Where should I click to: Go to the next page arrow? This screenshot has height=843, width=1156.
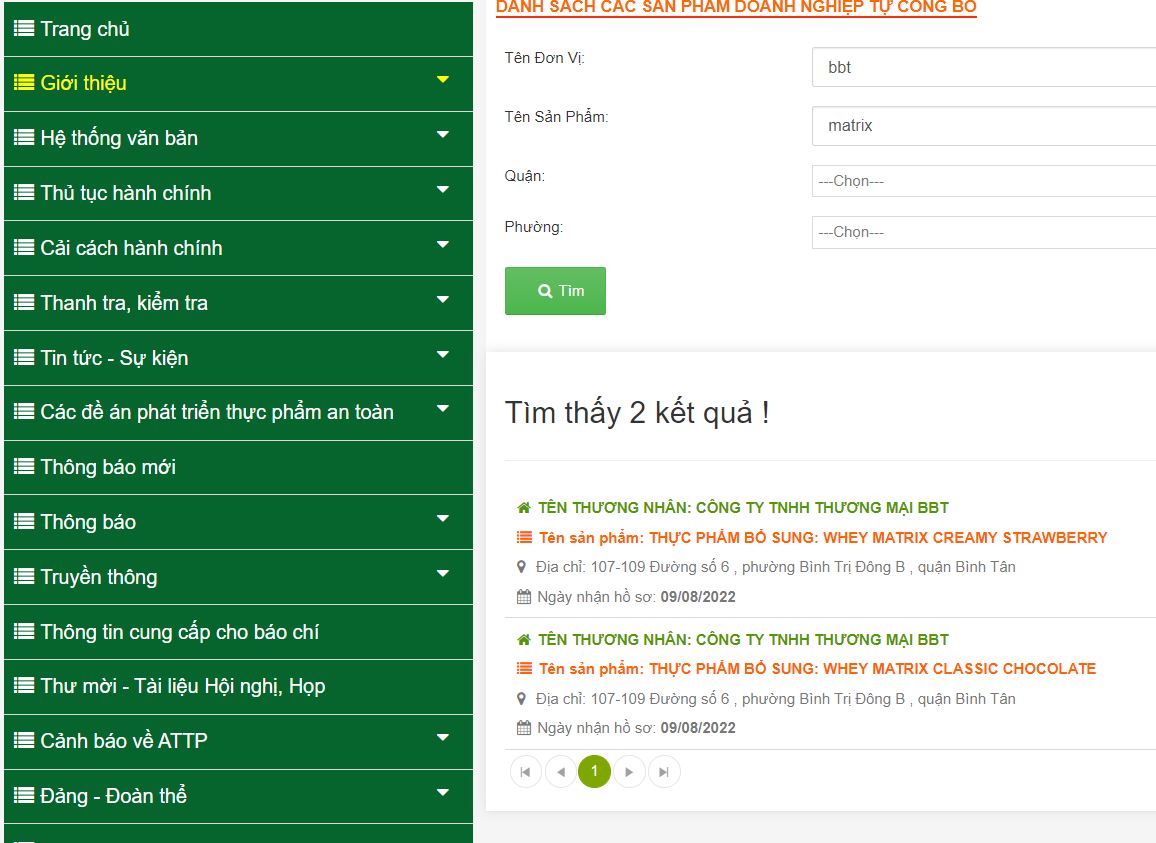(629, 772)
